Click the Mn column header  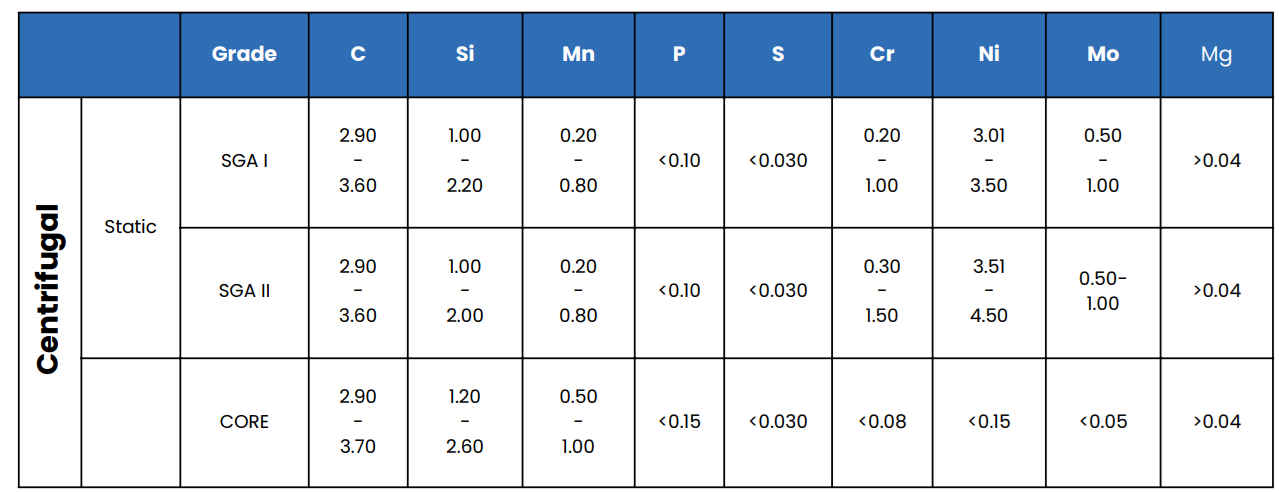[578, 55]
